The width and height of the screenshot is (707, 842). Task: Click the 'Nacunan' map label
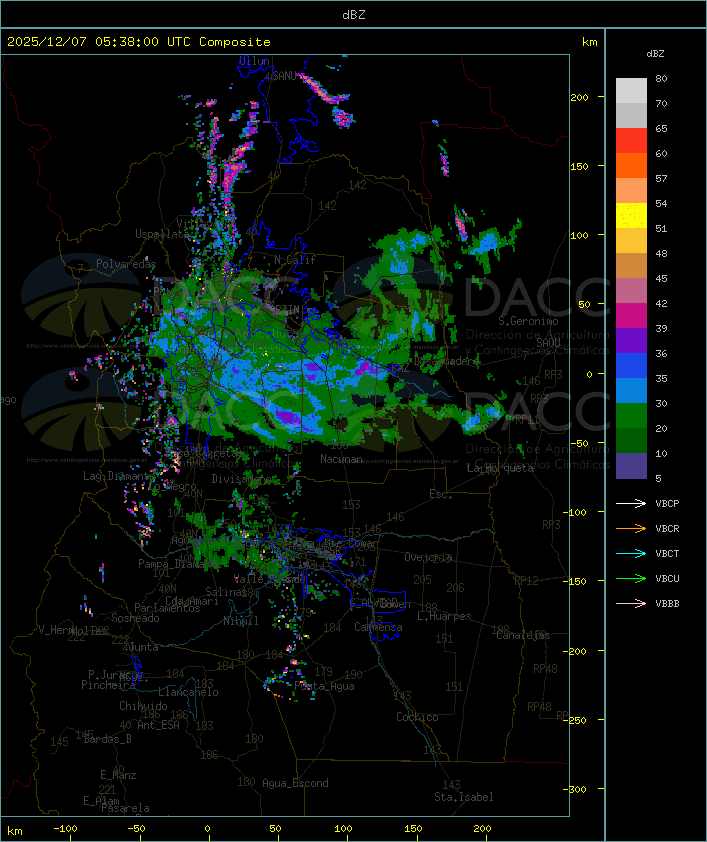click(341, 459)
